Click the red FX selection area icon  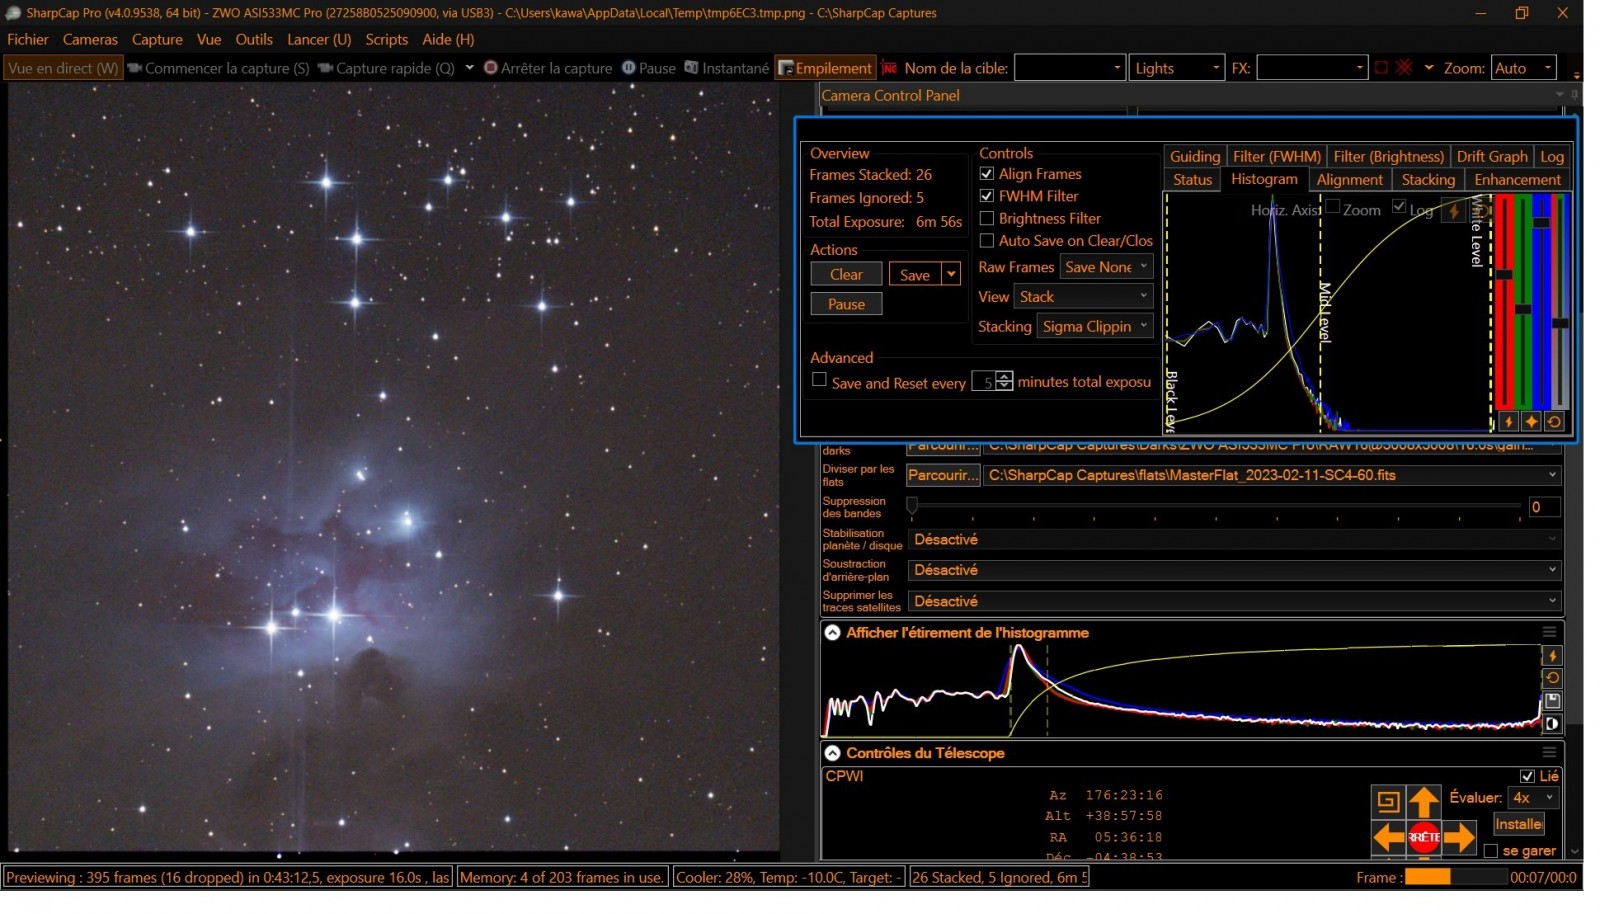tap(1381, 68)
